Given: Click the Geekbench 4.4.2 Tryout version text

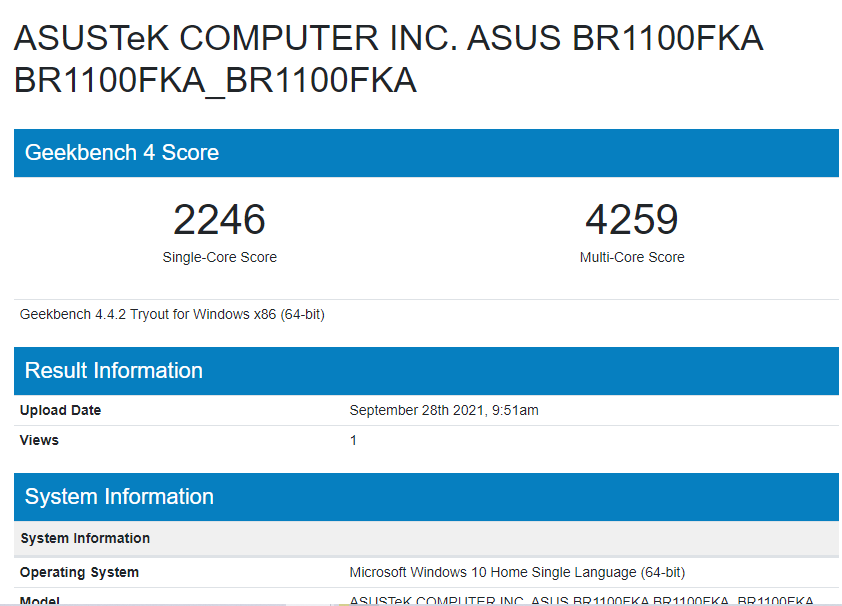Looking at the screenshot, I should (172, 314).
